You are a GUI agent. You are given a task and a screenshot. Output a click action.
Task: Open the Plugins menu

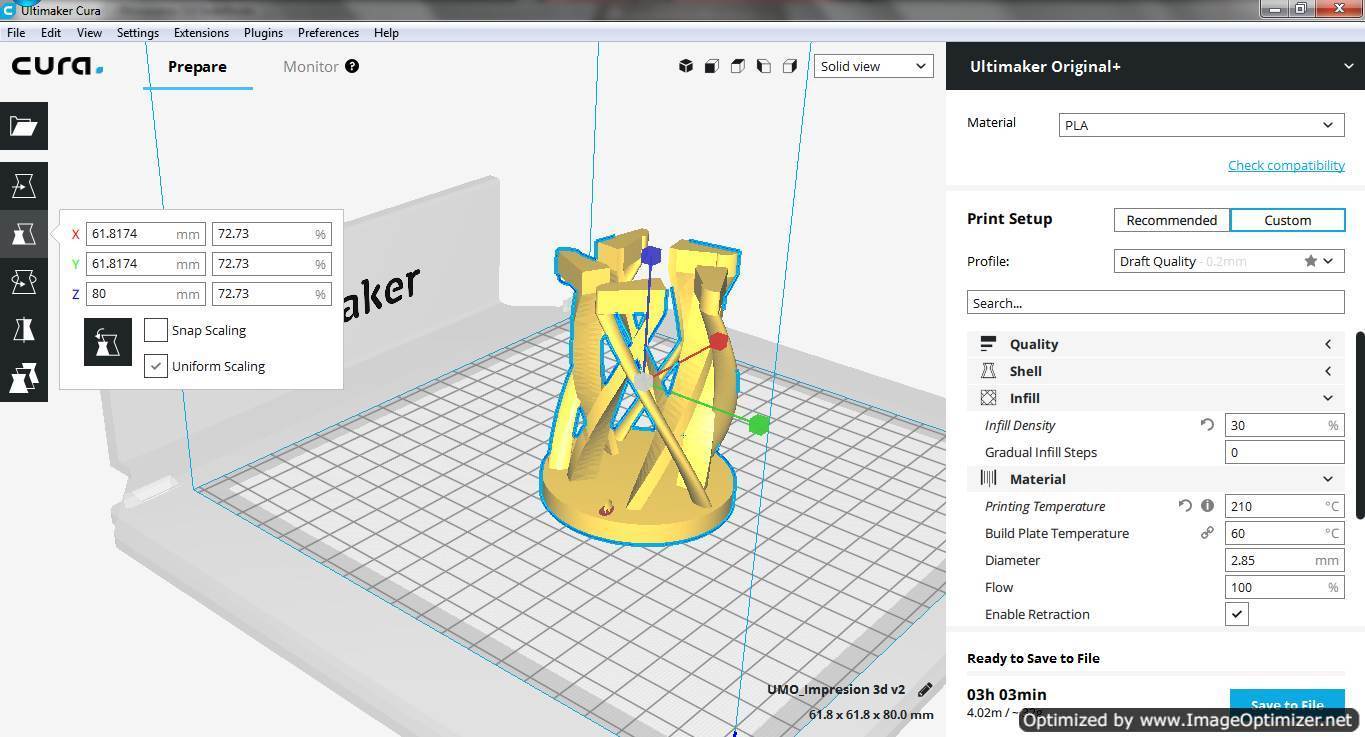tap(263, 32)
